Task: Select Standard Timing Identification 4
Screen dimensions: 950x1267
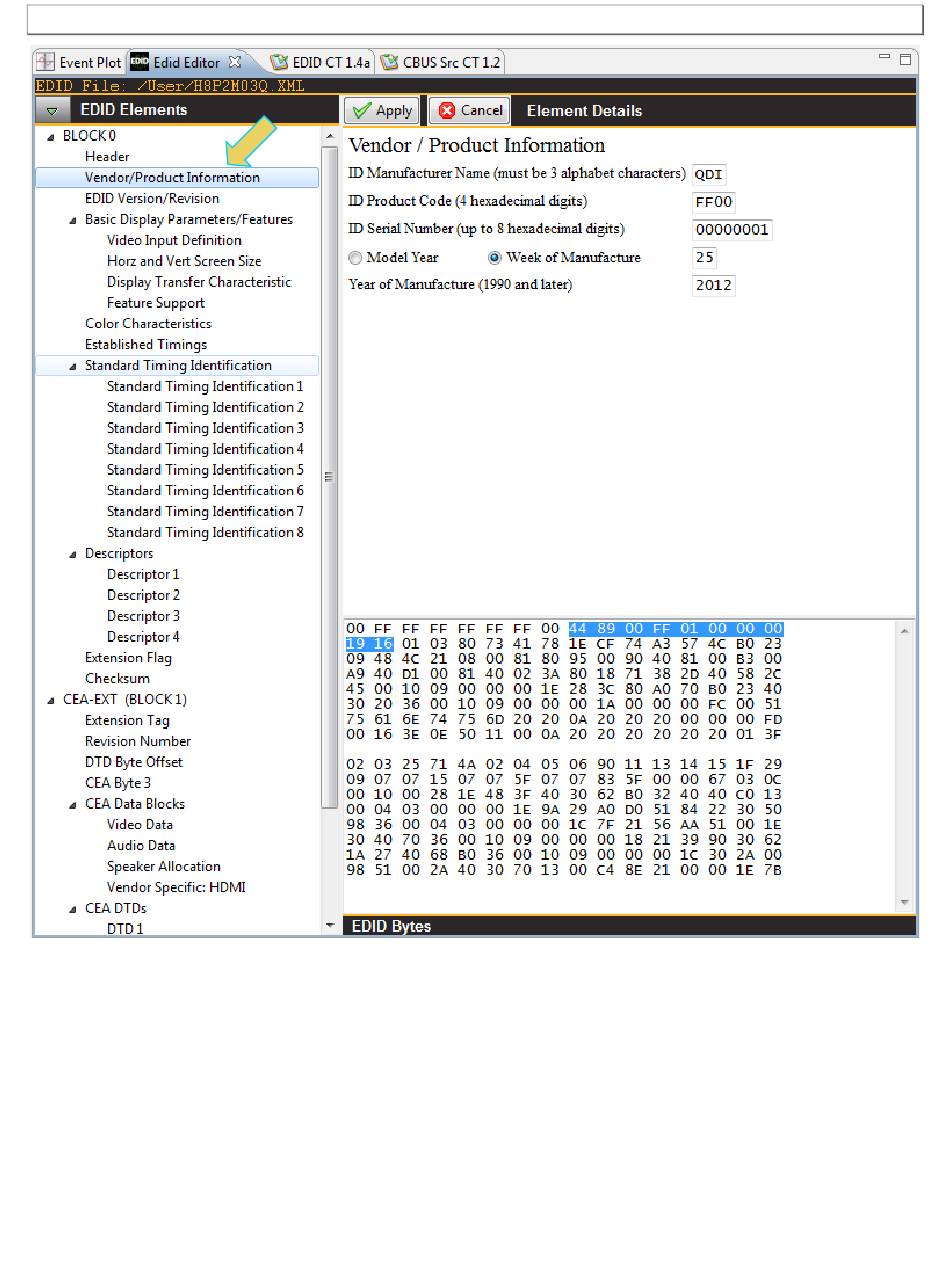Action: pyautogui.click(x=205, y=449)
